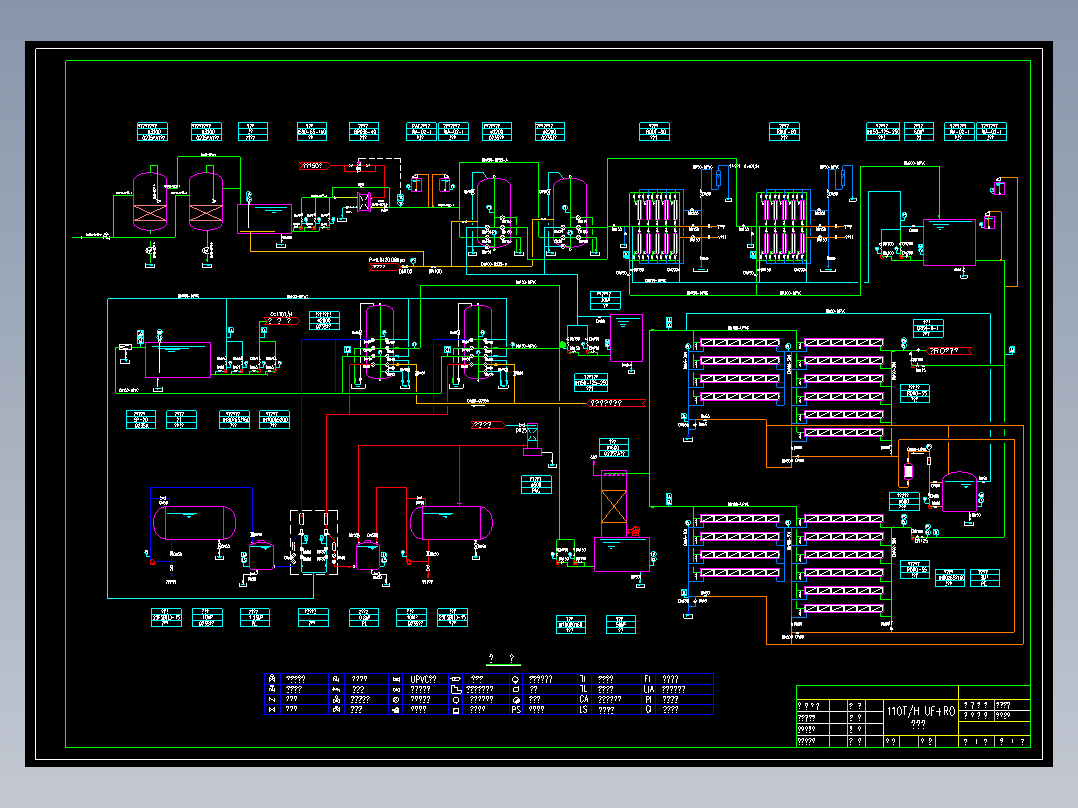This screenshot has width=1078, height=808.
Task: Click the red "?RO???" outlet arrow label
Action: click(x=948, y=351)
